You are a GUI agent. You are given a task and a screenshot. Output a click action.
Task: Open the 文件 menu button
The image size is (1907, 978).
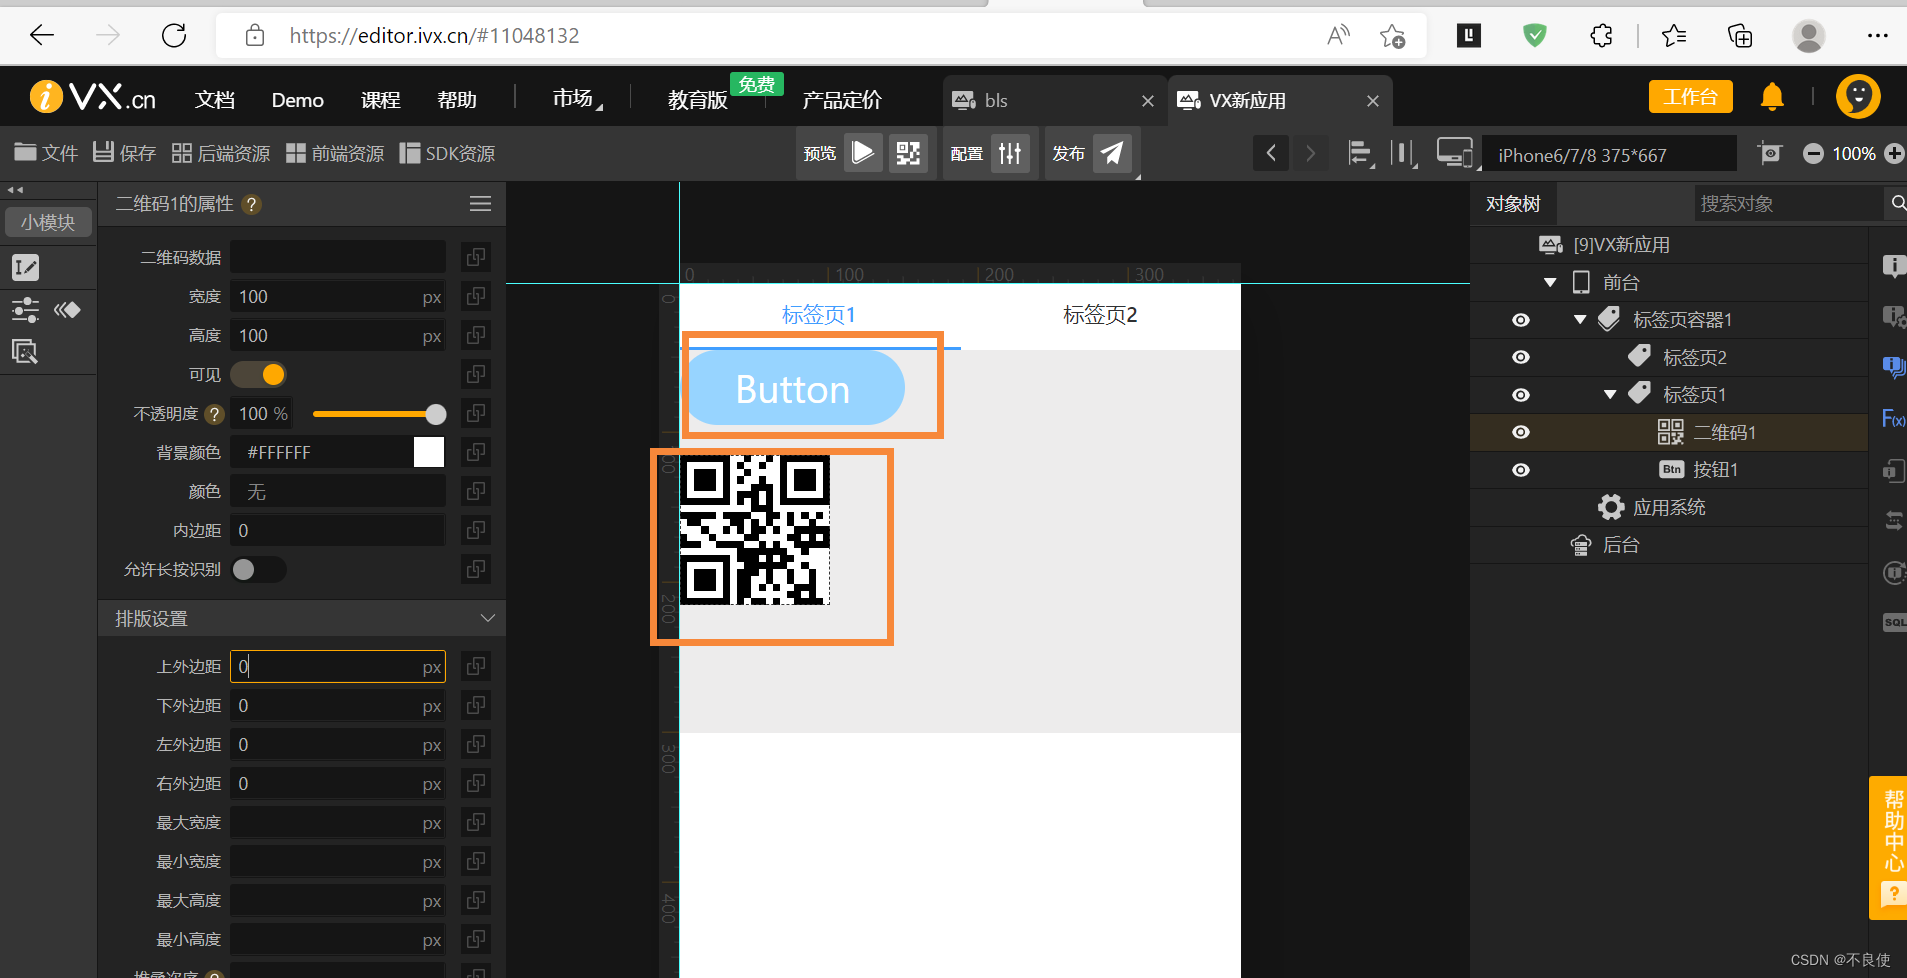pos(46,152)
